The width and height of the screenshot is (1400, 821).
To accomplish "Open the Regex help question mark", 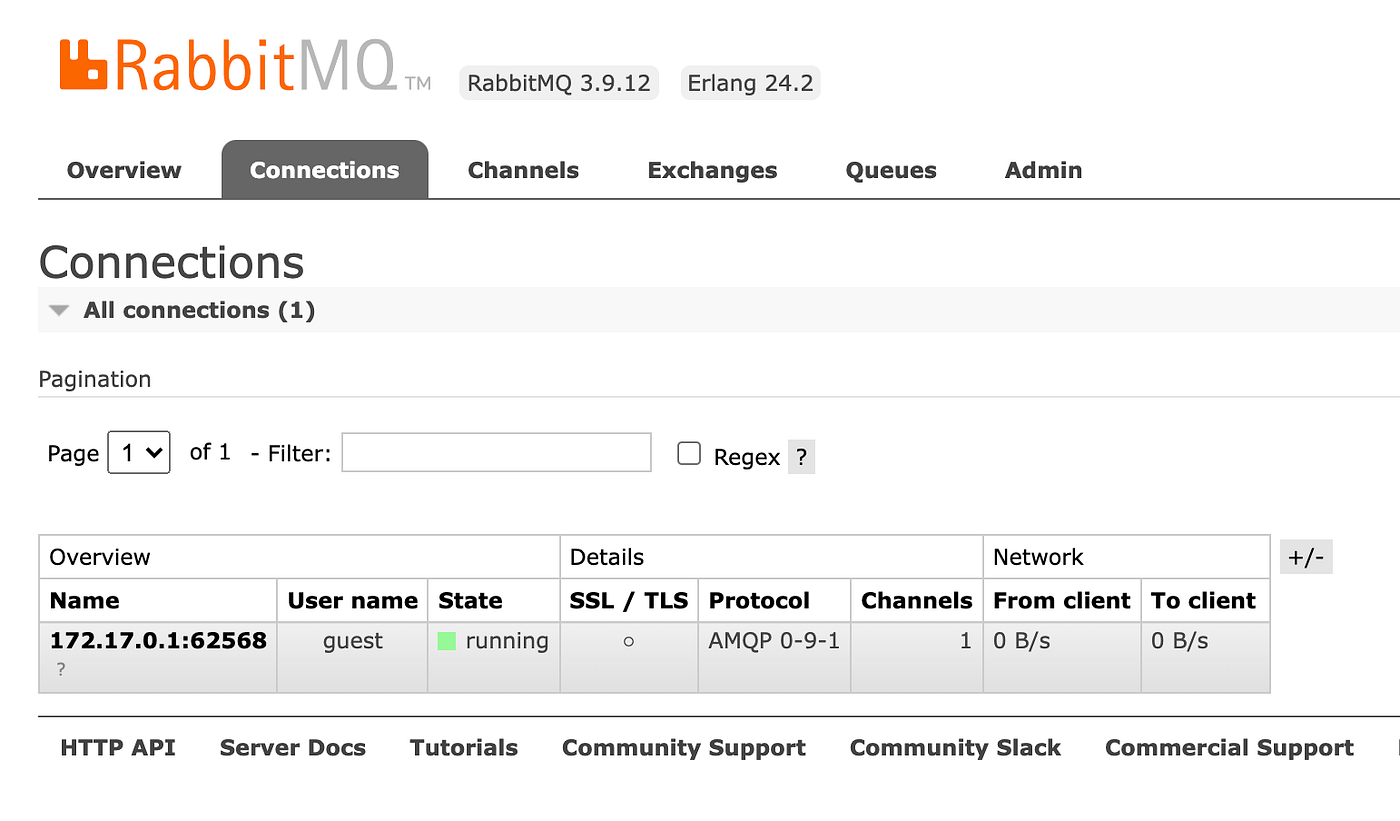I will 801,456.
